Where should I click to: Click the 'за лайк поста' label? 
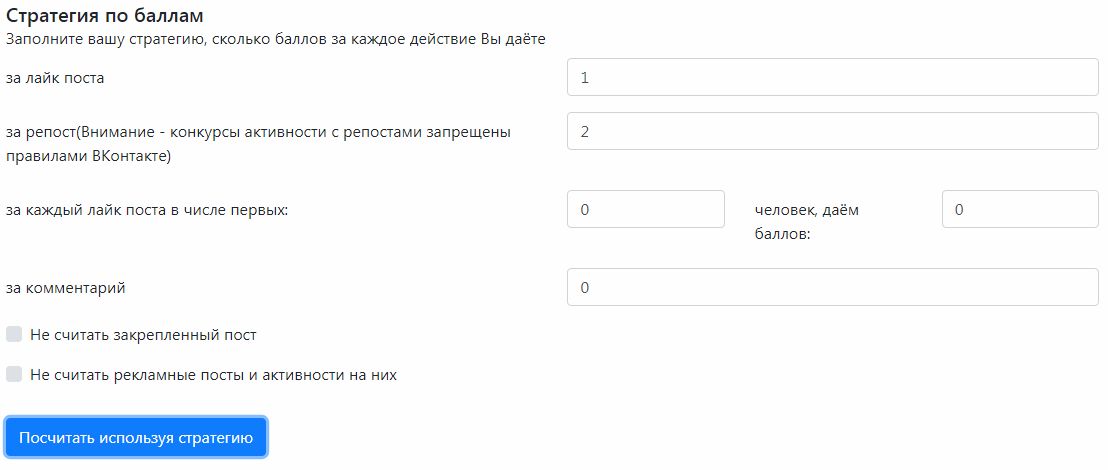pos(55,78)
